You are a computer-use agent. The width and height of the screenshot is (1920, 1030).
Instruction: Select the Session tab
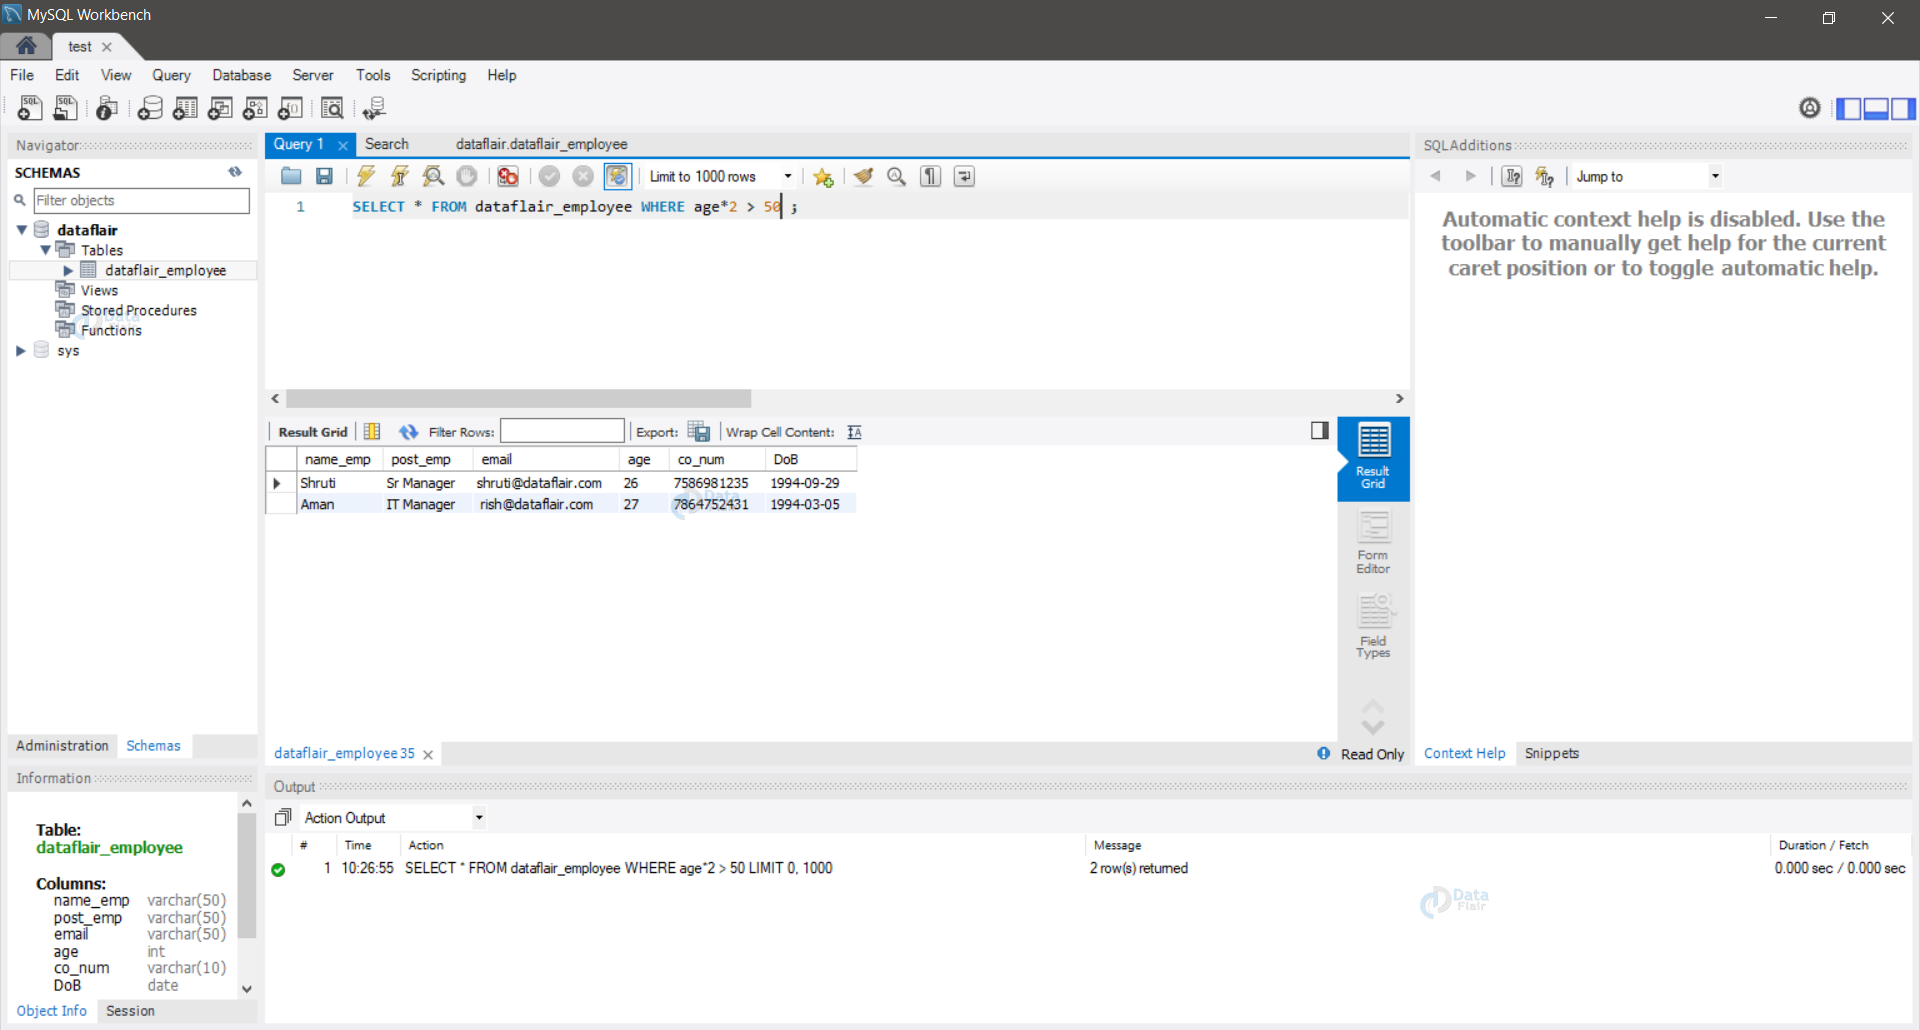(x=130, y=1011)
